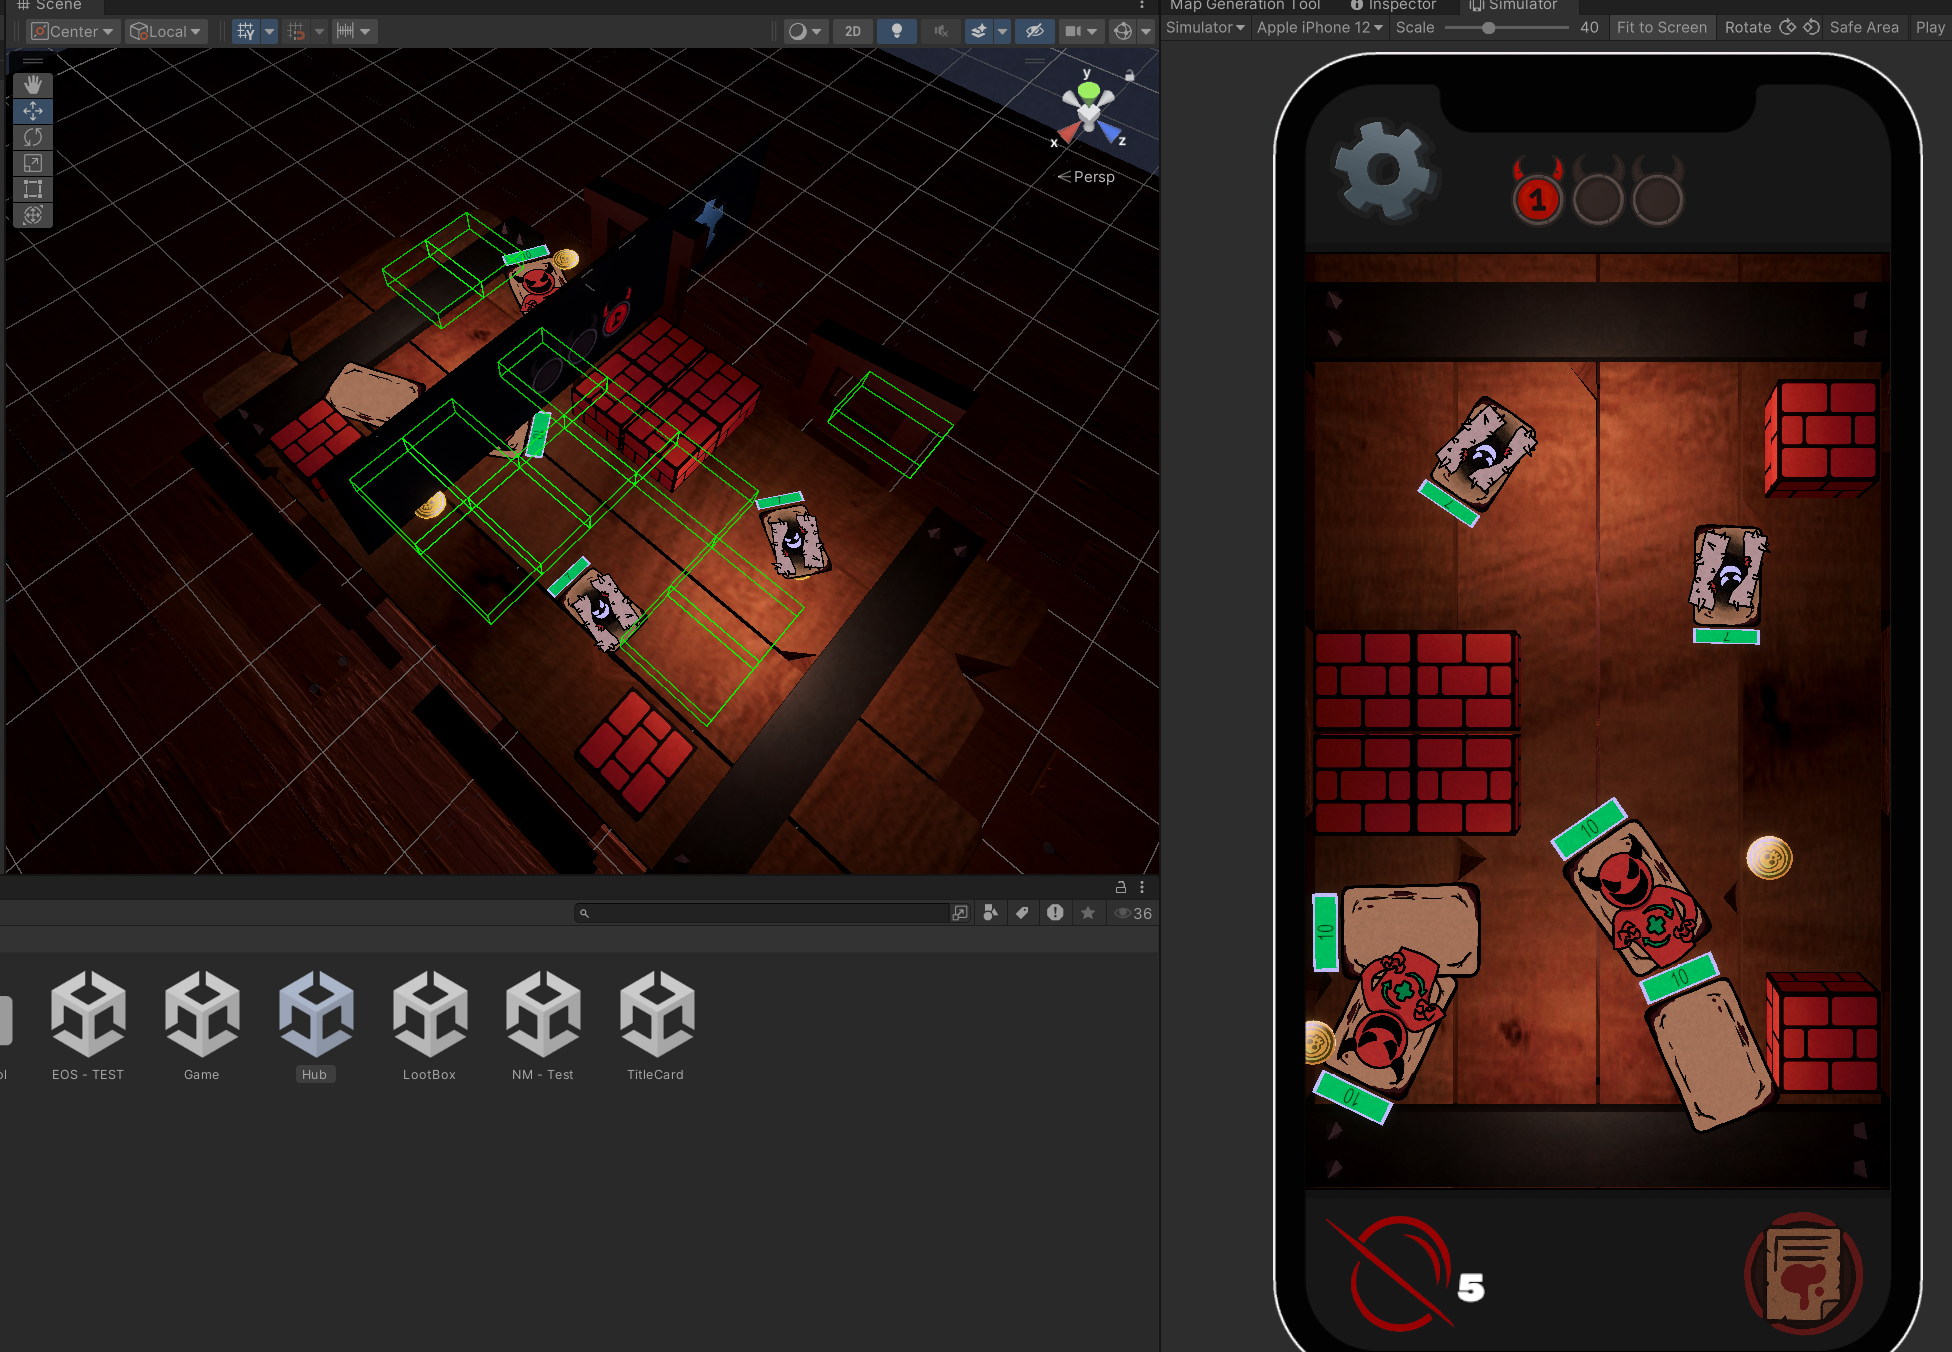The width and height of the screenshot is (1952, 1352).
Task: Click the Search by Type filter icon
Action: (x=990, y=913)
